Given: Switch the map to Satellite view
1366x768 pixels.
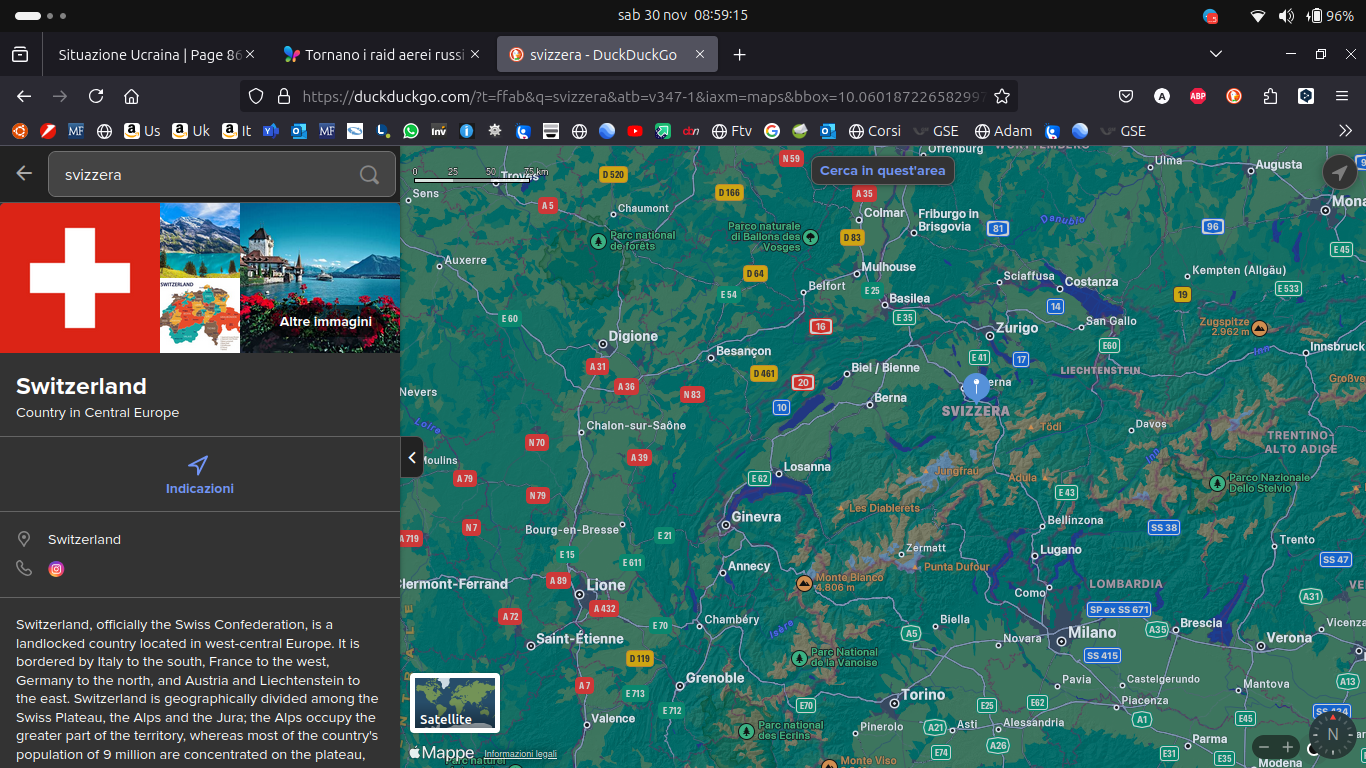Looking at the screenshot, I should (455, 703).
